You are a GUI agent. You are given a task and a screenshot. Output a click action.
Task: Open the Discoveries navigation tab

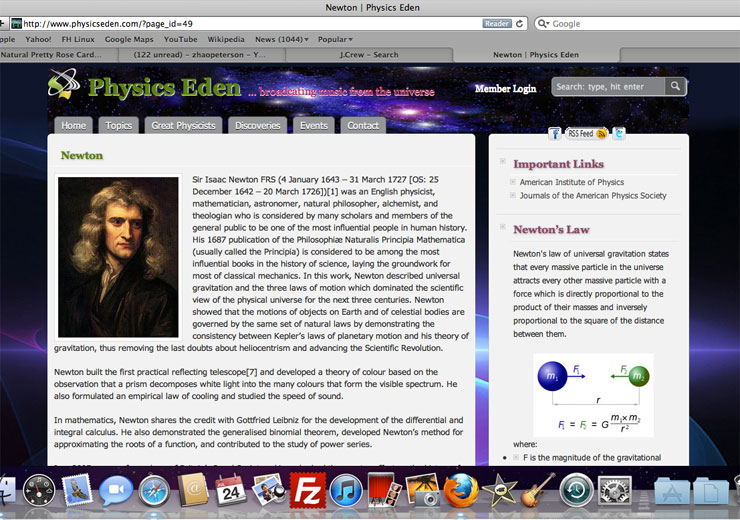pyautogui.click(x=258, y=126)
